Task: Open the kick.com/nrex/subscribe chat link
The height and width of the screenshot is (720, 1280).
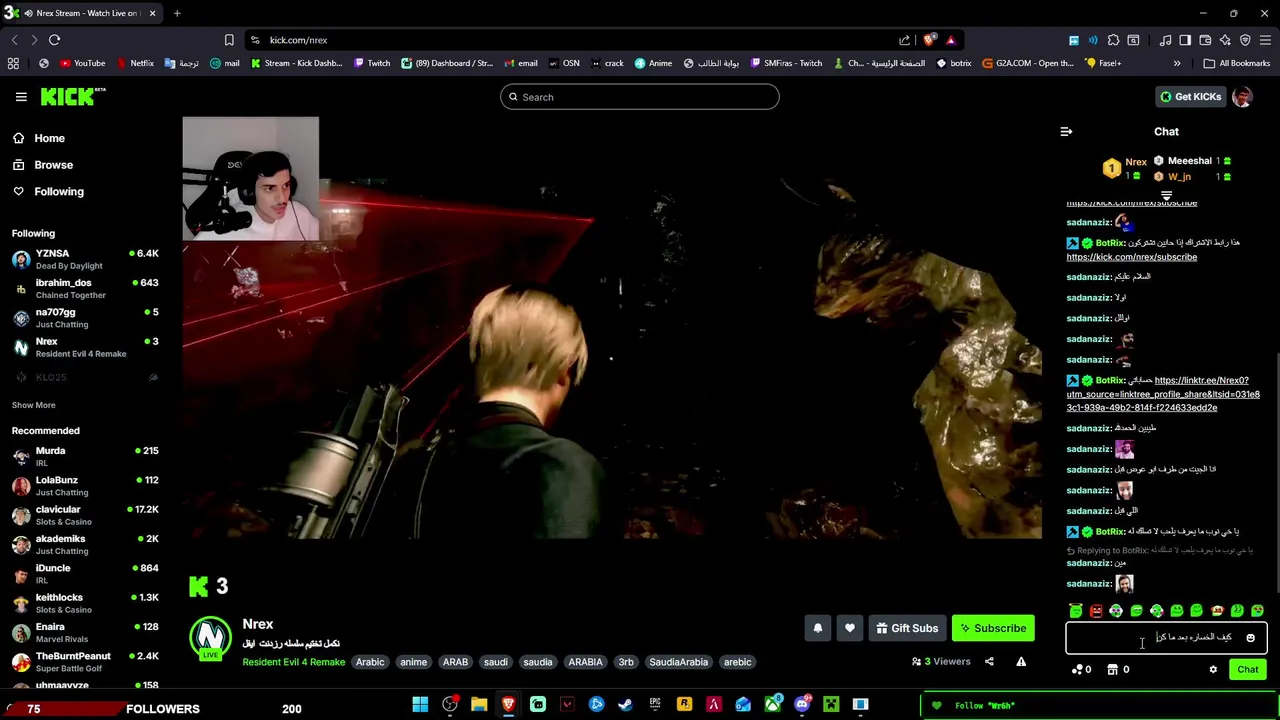Action: click(x=1131, y=257)
